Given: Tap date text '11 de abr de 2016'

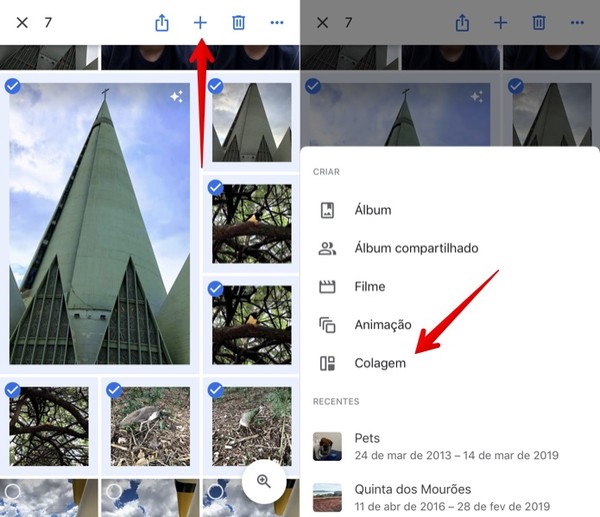Looking at the screenshot, I should (x=399, y=507).
